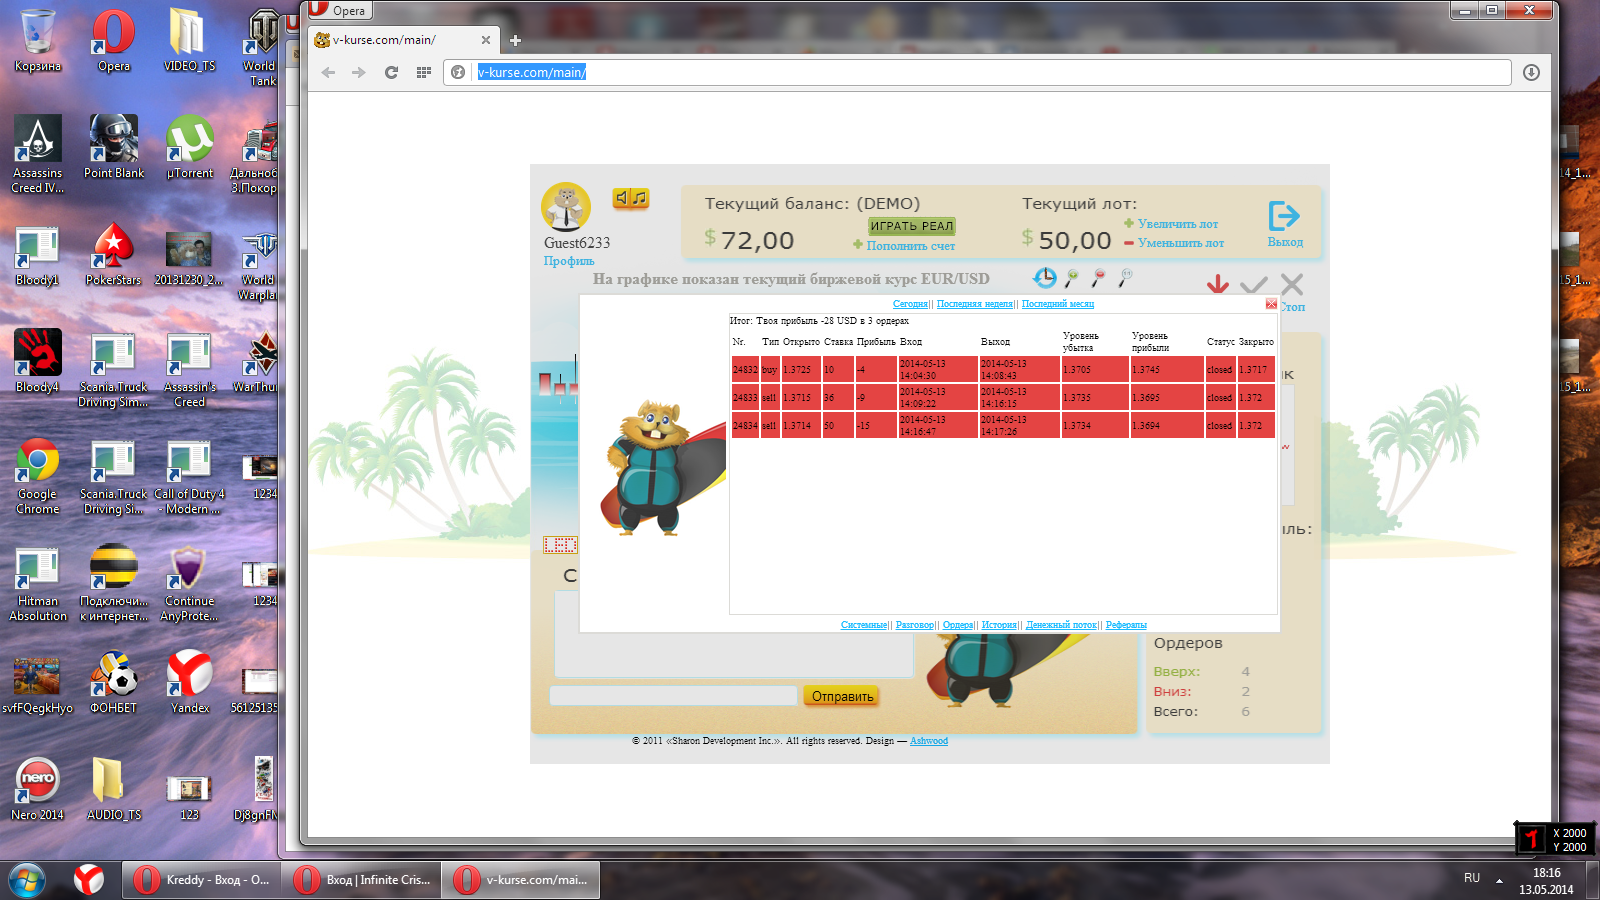This screenshot has width=1600, height=900.
Task: Open the Профиль link
Action: [569, 261]
